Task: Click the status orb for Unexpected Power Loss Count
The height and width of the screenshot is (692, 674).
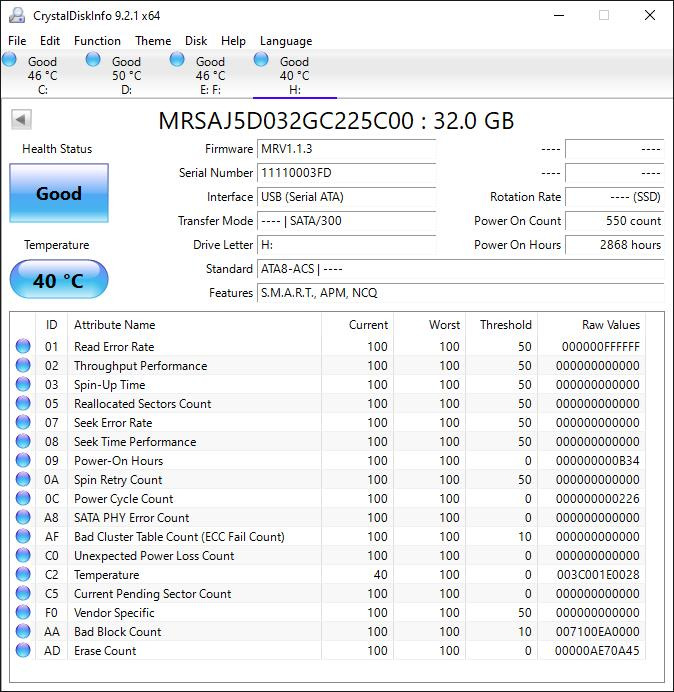Action: (23, 555)
